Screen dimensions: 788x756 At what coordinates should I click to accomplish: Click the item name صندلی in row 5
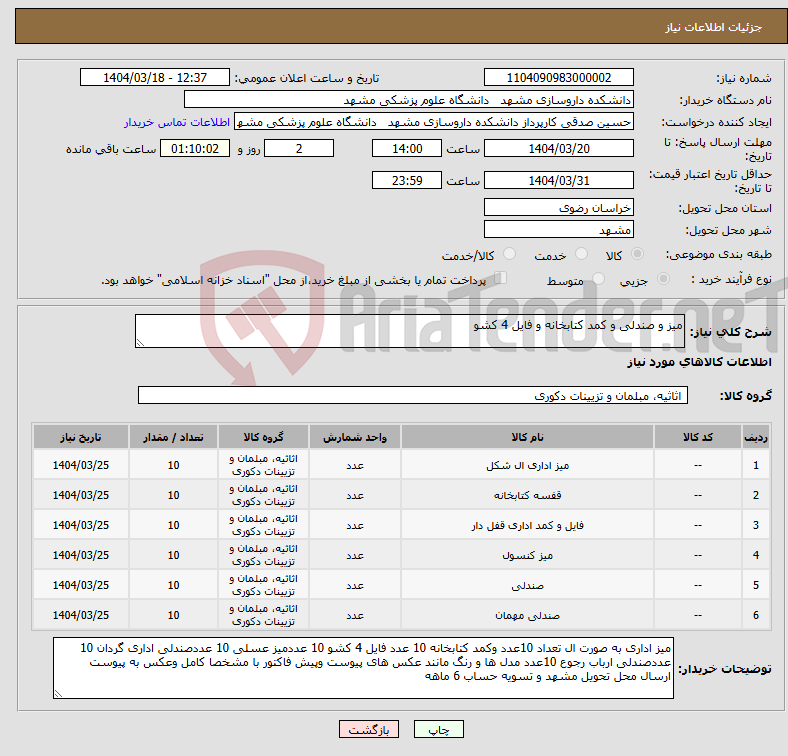[527, 585]
